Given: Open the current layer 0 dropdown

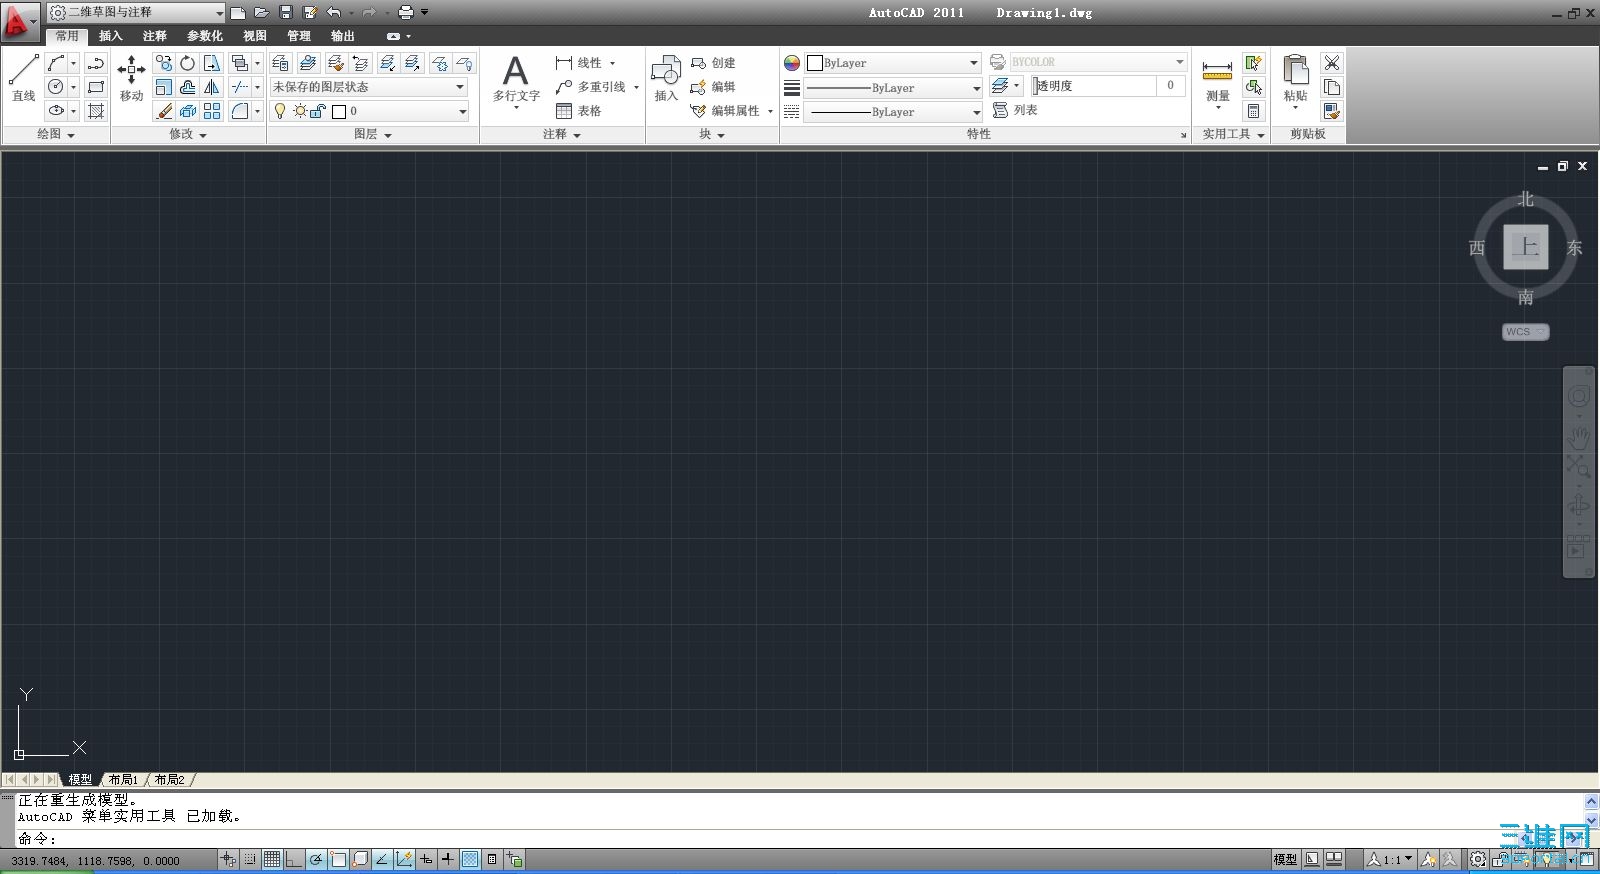Looking at the screenshot, I should 369,111.
